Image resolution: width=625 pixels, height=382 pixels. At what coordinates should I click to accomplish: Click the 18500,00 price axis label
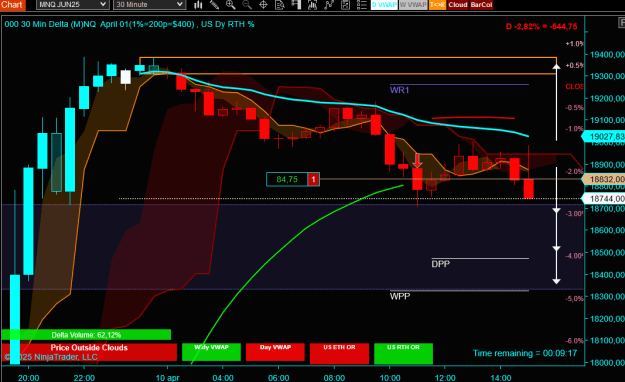pyautogui.click(x=607, y=252)
